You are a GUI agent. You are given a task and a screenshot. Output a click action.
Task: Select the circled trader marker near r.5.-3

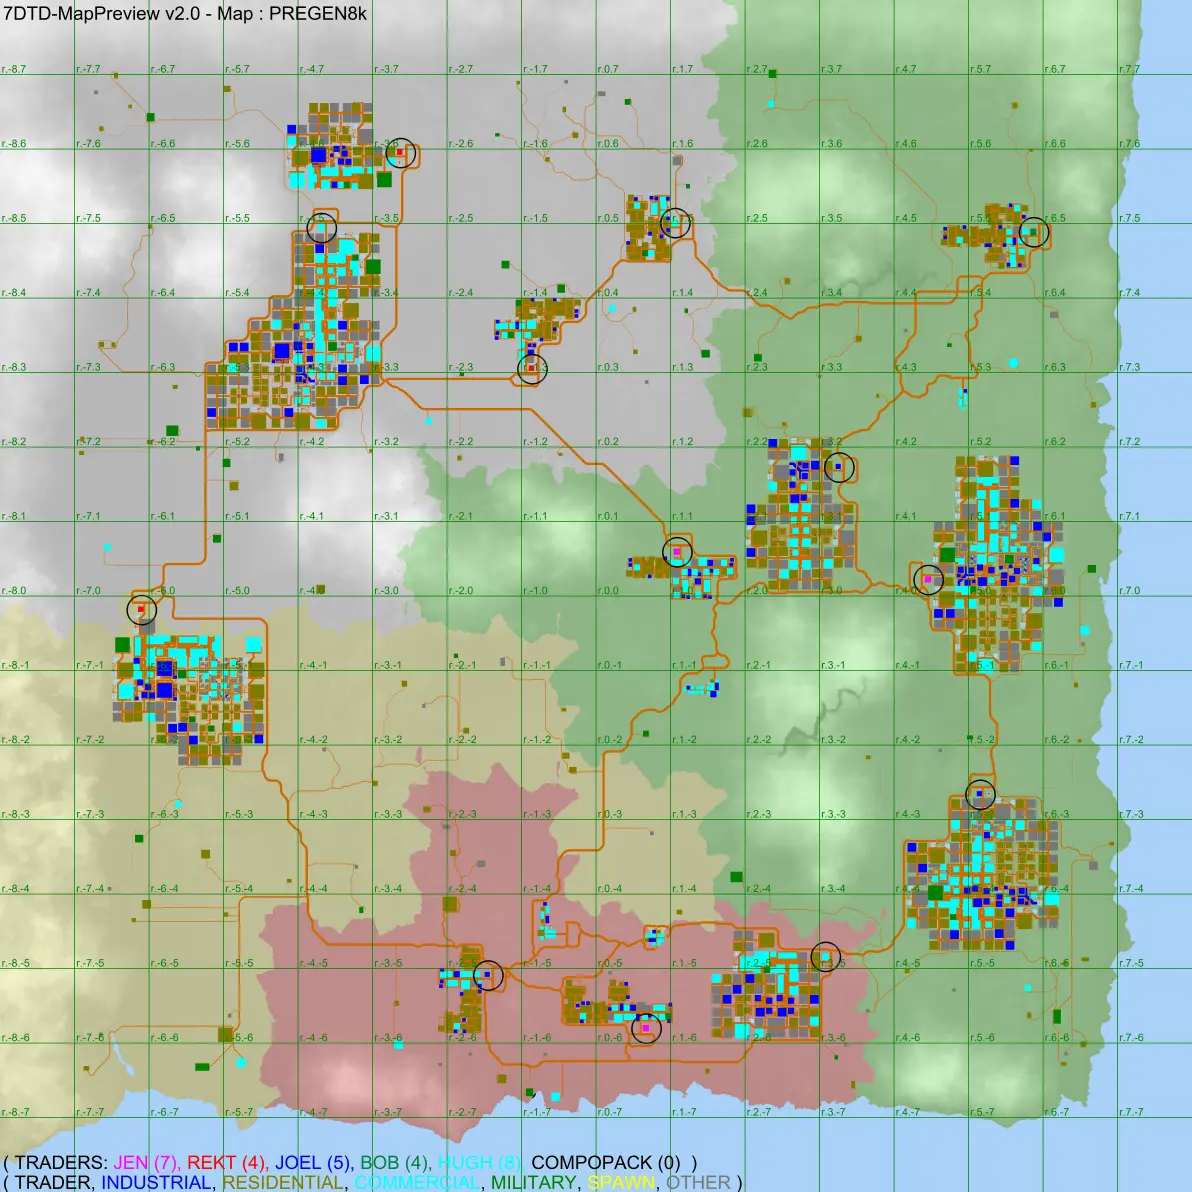981,794
